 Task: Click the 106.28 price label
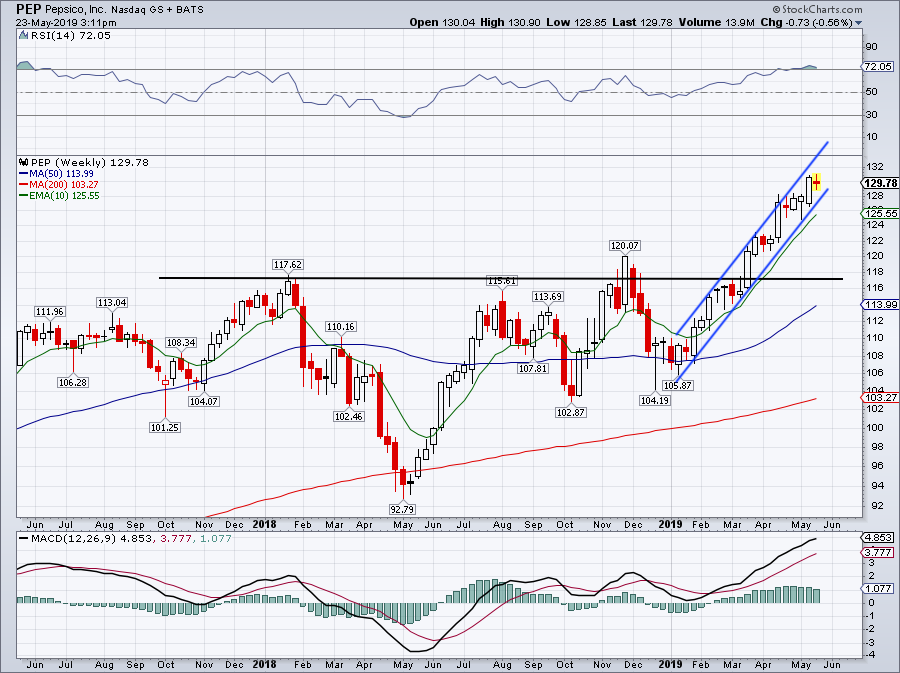(73, 382)
